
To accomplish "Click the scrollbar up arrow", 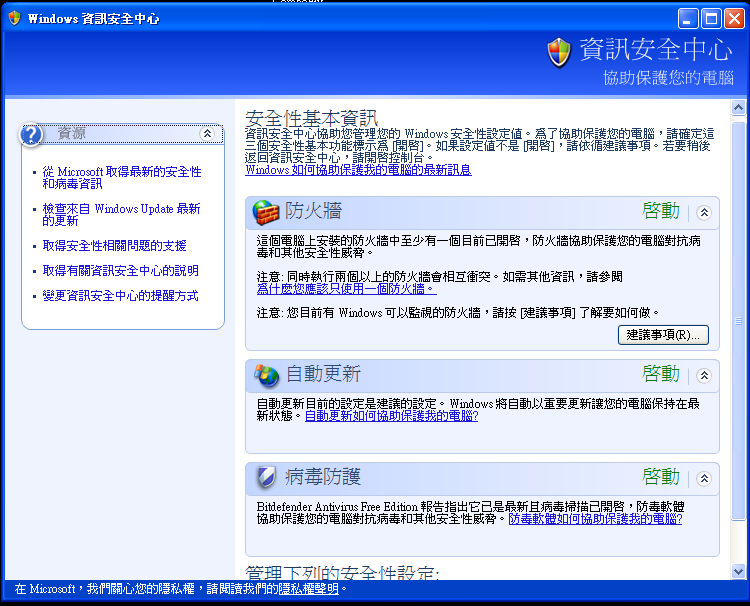I will coord(738,108).
